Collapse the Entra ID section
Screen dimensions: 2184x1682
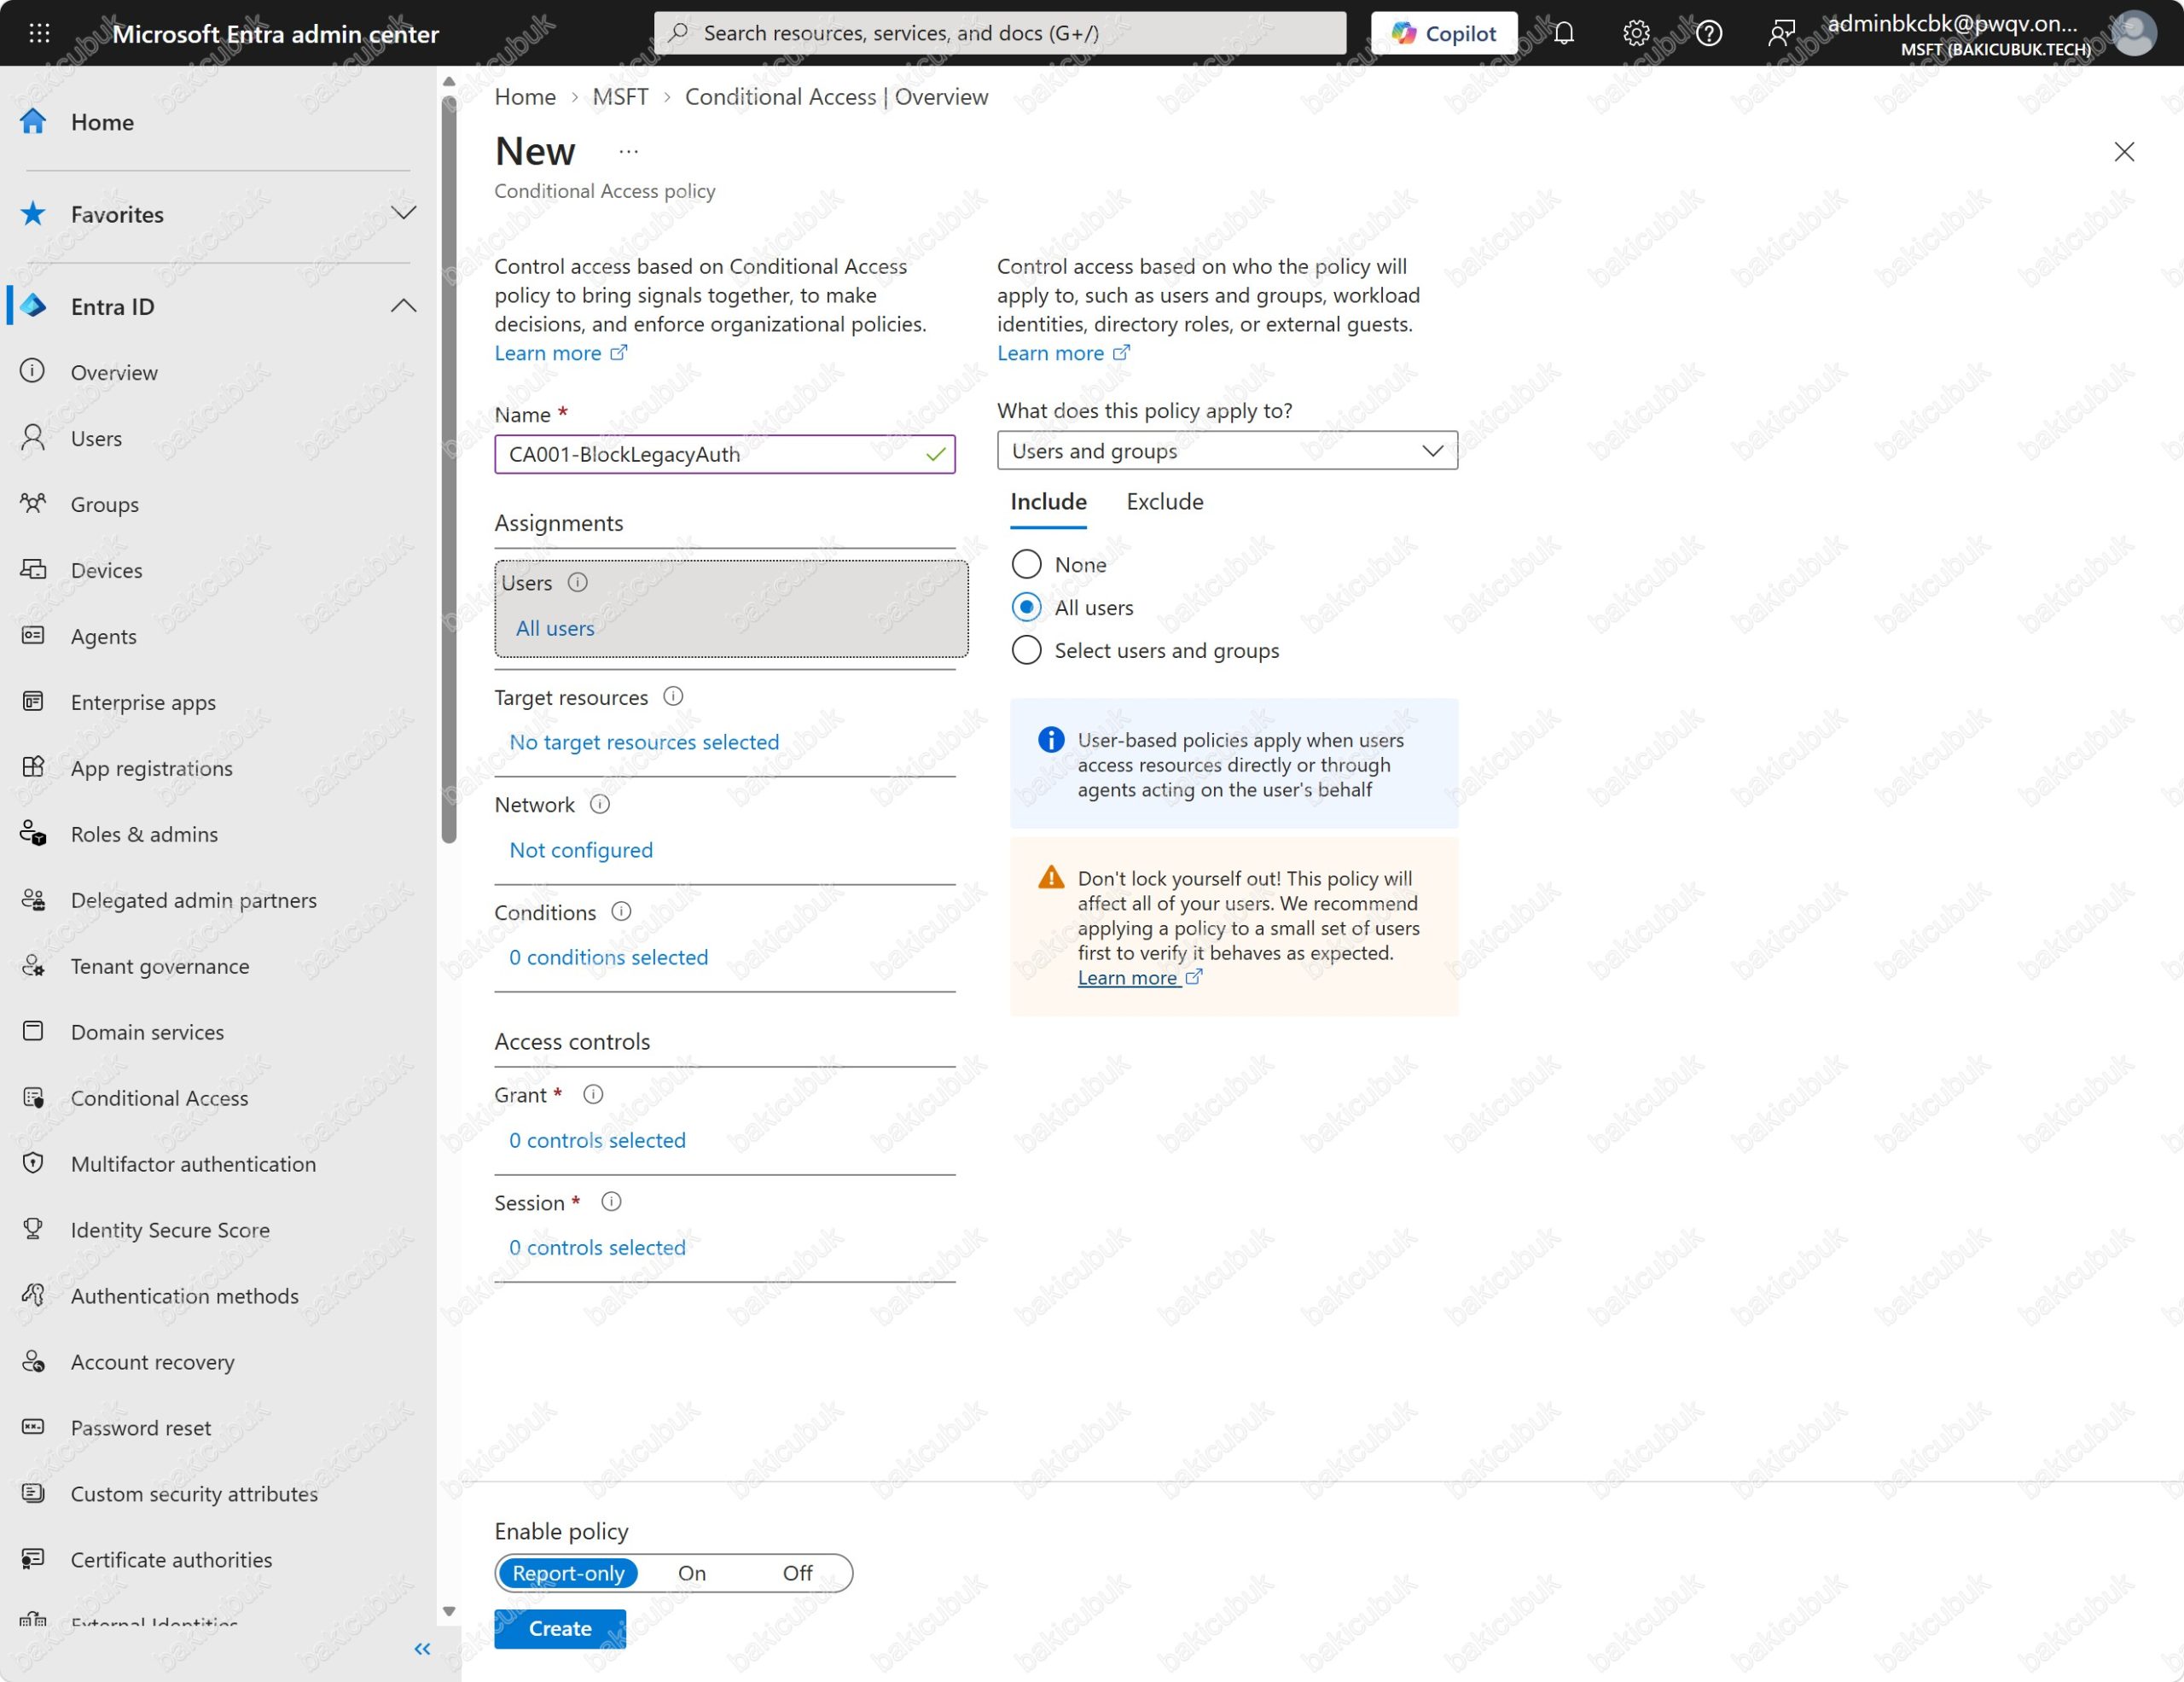point(403,306)
